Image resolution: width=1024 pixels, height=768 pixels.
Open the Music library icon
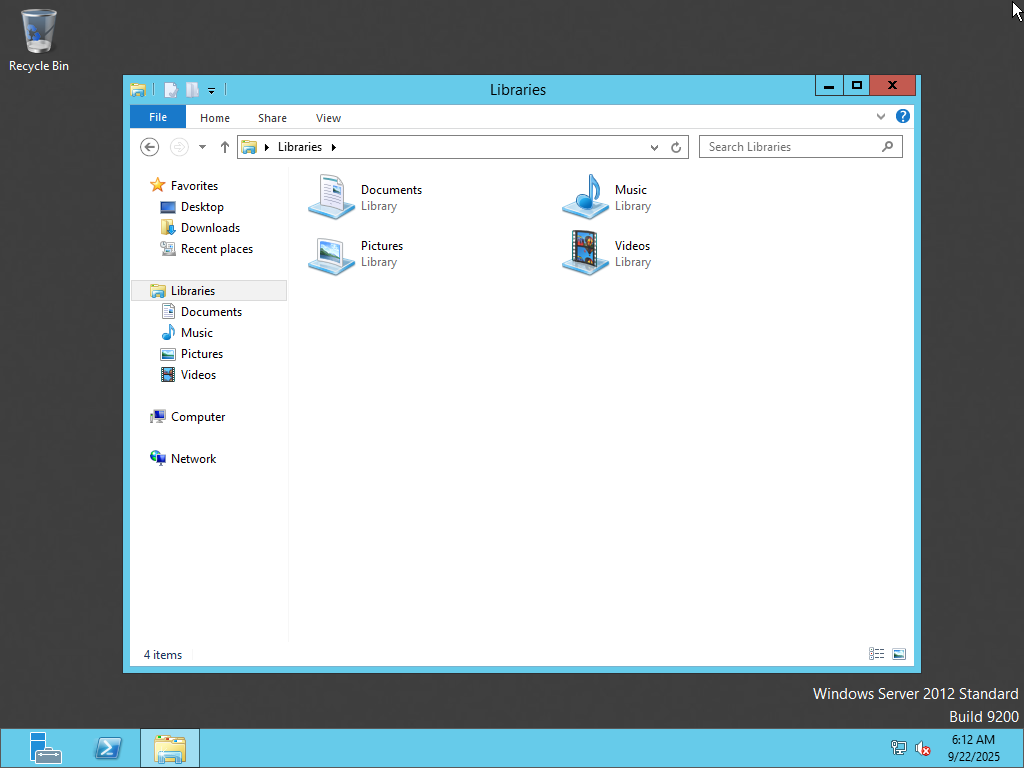tap(586, 197)
